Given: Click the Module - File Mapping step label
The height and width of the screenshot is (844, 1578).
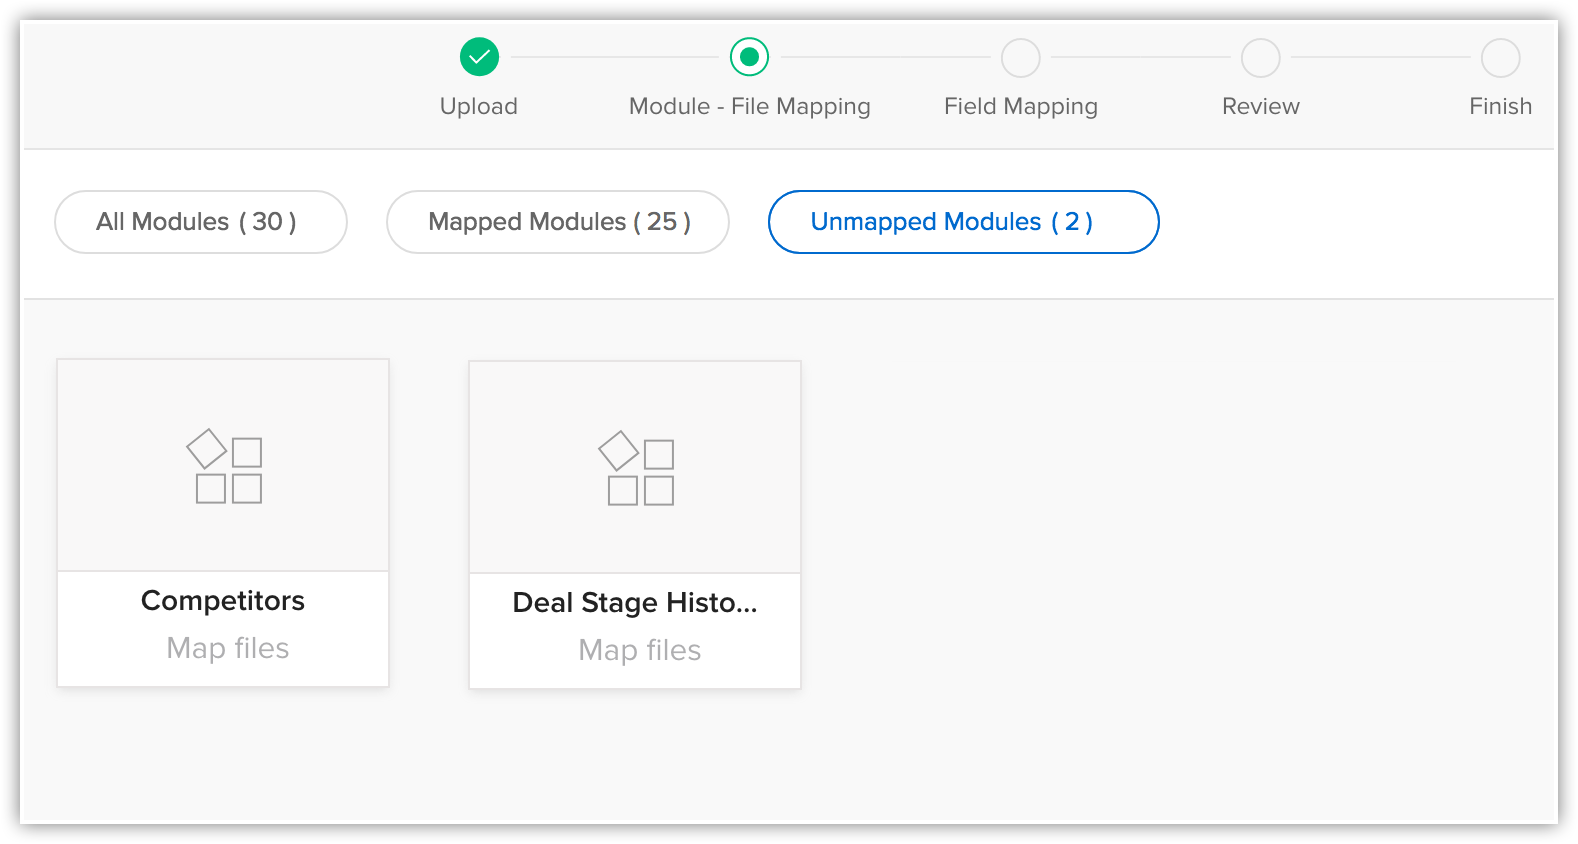Looking at the screenshot, I should (x=749, y=106).
